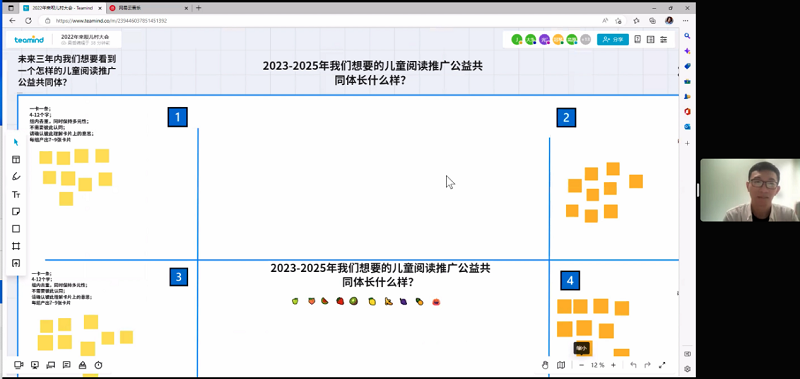Screen dimensions: 800x379
Task: Select the text tool in left toolbar
Action: pos(16,194)
